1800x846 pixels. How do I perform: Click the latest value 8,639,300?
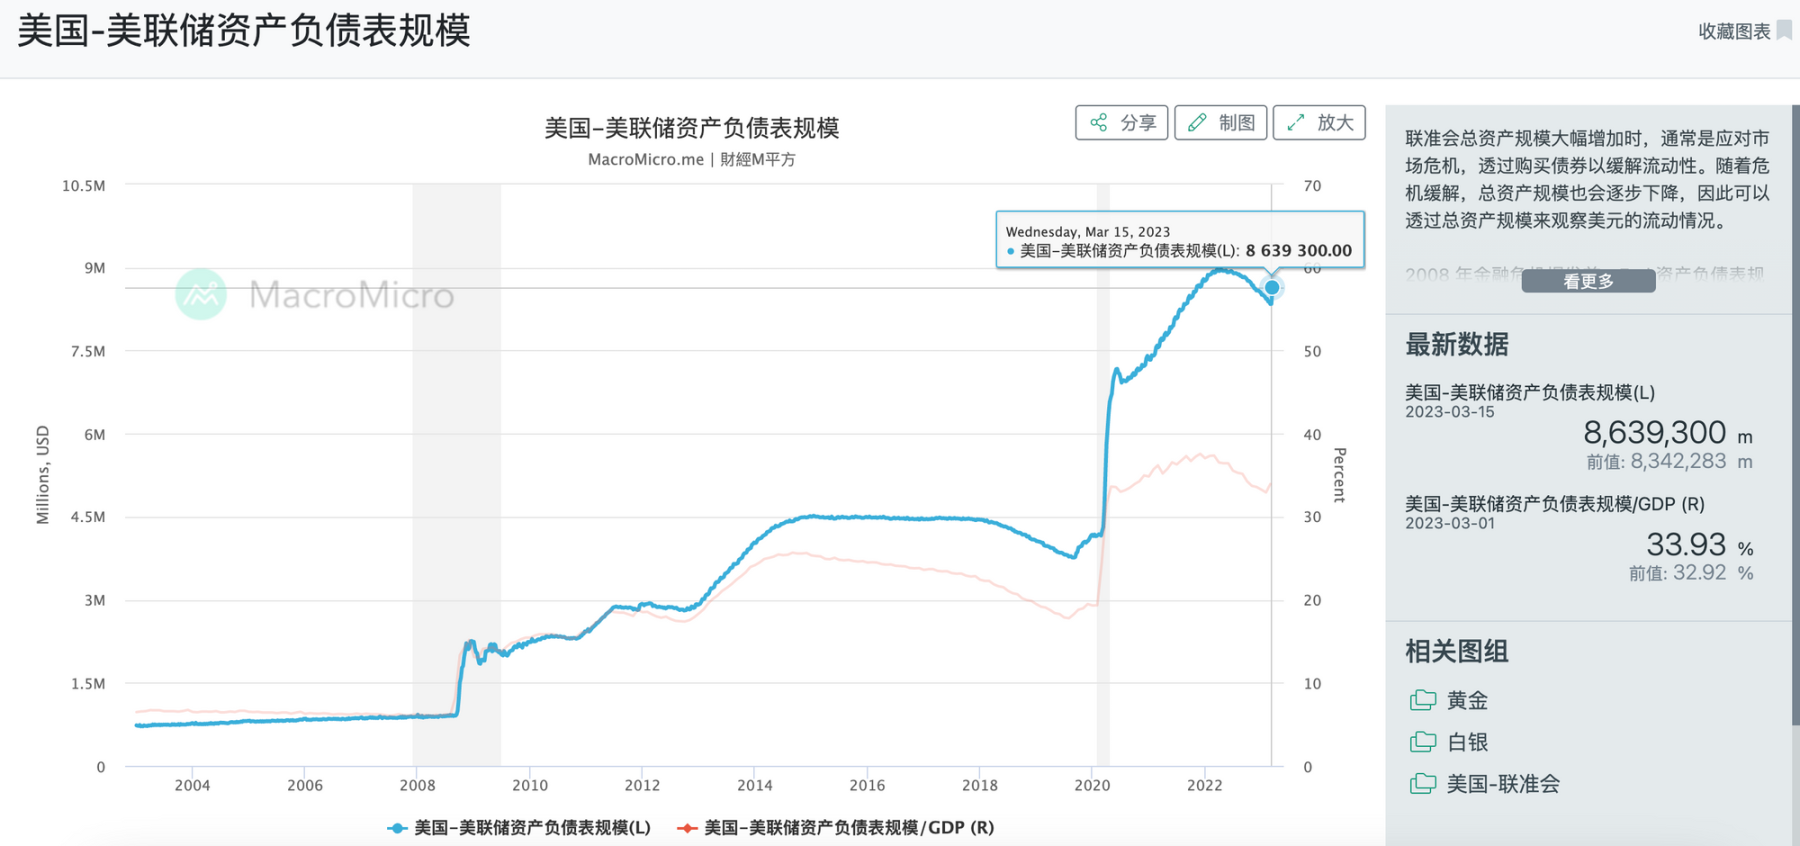(x=1654, y=432)
